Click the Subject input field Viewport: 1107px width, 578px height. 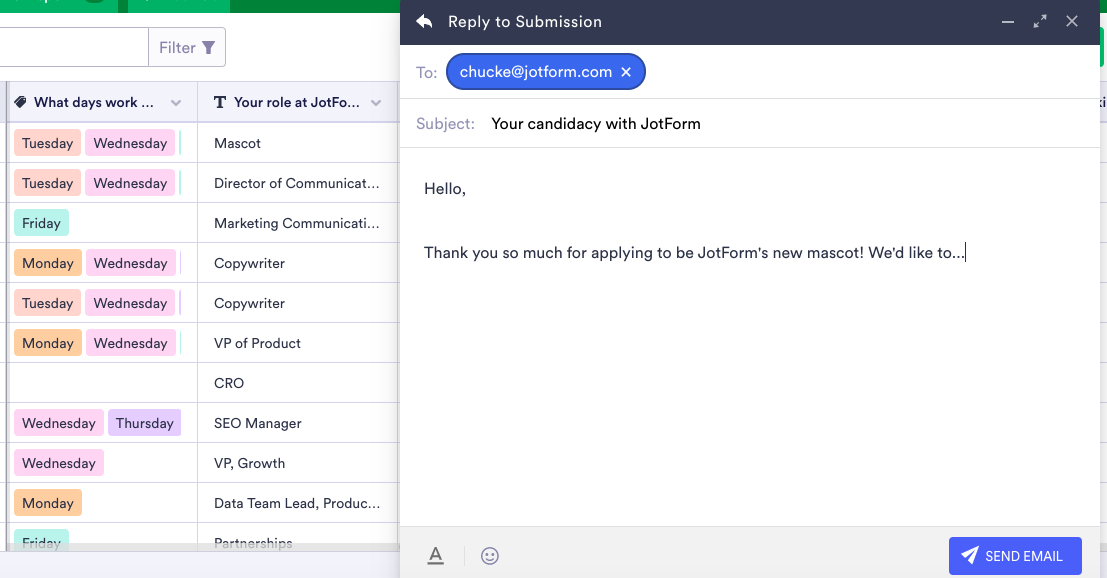[780, 124]
